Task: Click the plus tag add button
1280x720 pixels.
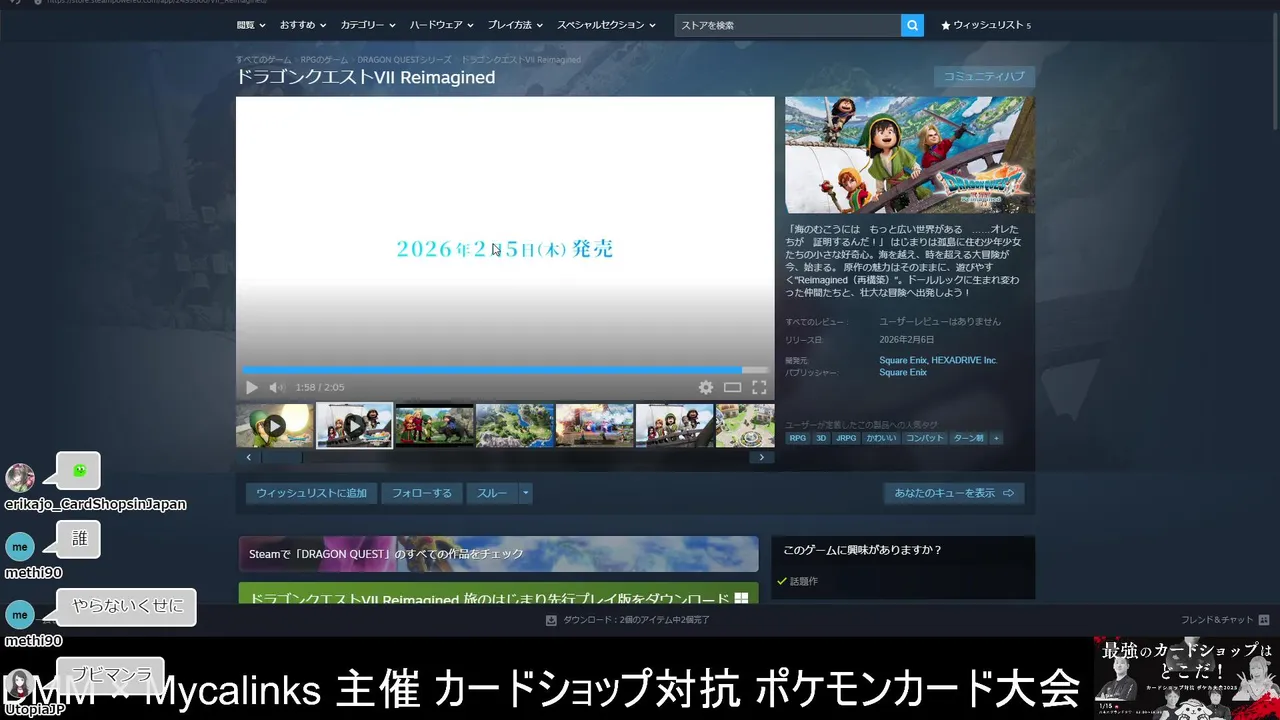Action: [996, 438]
